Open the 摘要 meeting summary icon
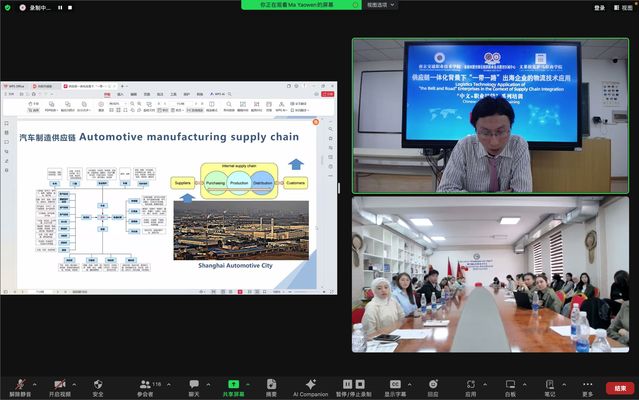This screenshot has width=639, height=400. pos(271,384)
